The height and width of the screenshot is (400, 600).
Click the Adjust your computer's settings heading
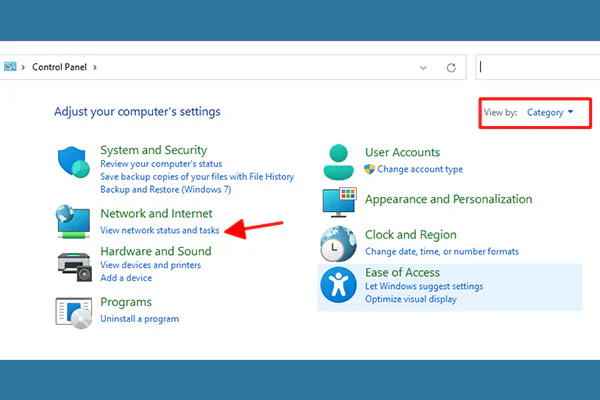tap(137, 112)
